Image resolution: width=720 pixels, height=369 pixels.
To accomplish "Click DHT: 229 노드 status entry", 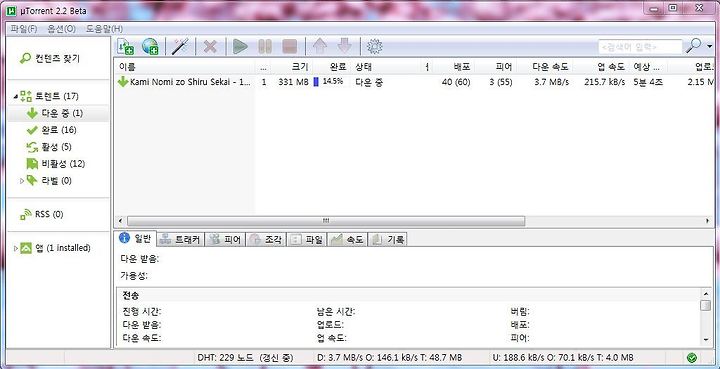I will click(245, 358).
